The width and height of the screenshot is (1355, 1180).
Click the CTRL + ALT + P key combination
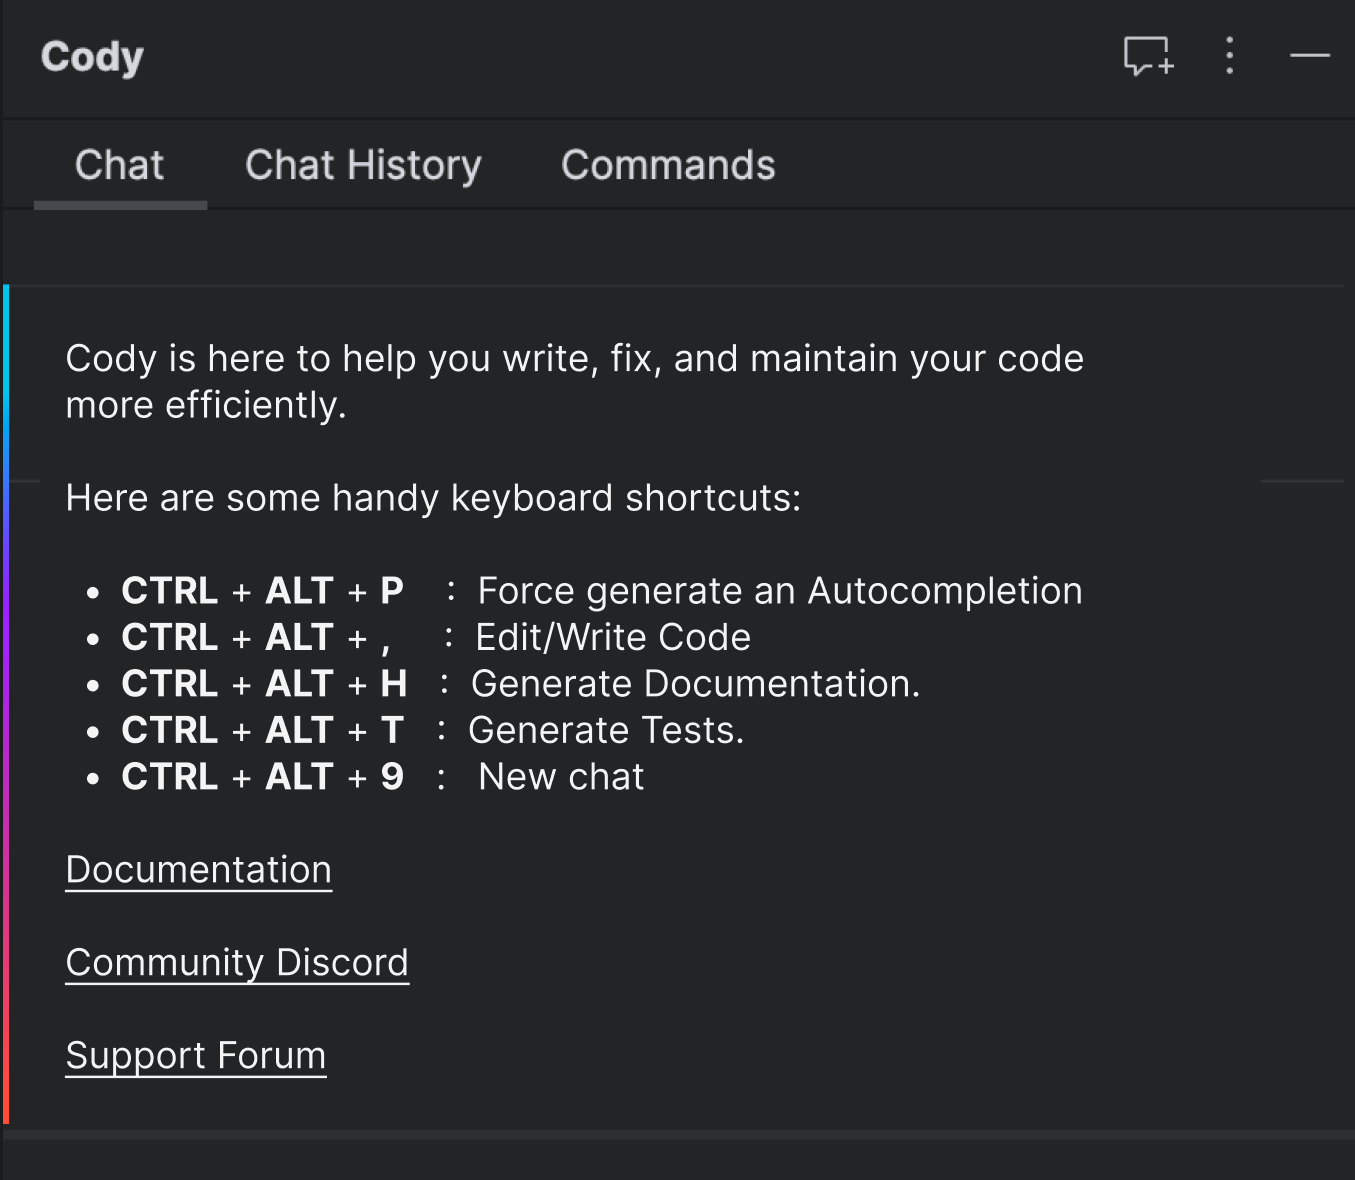click(x=263, y=591)
